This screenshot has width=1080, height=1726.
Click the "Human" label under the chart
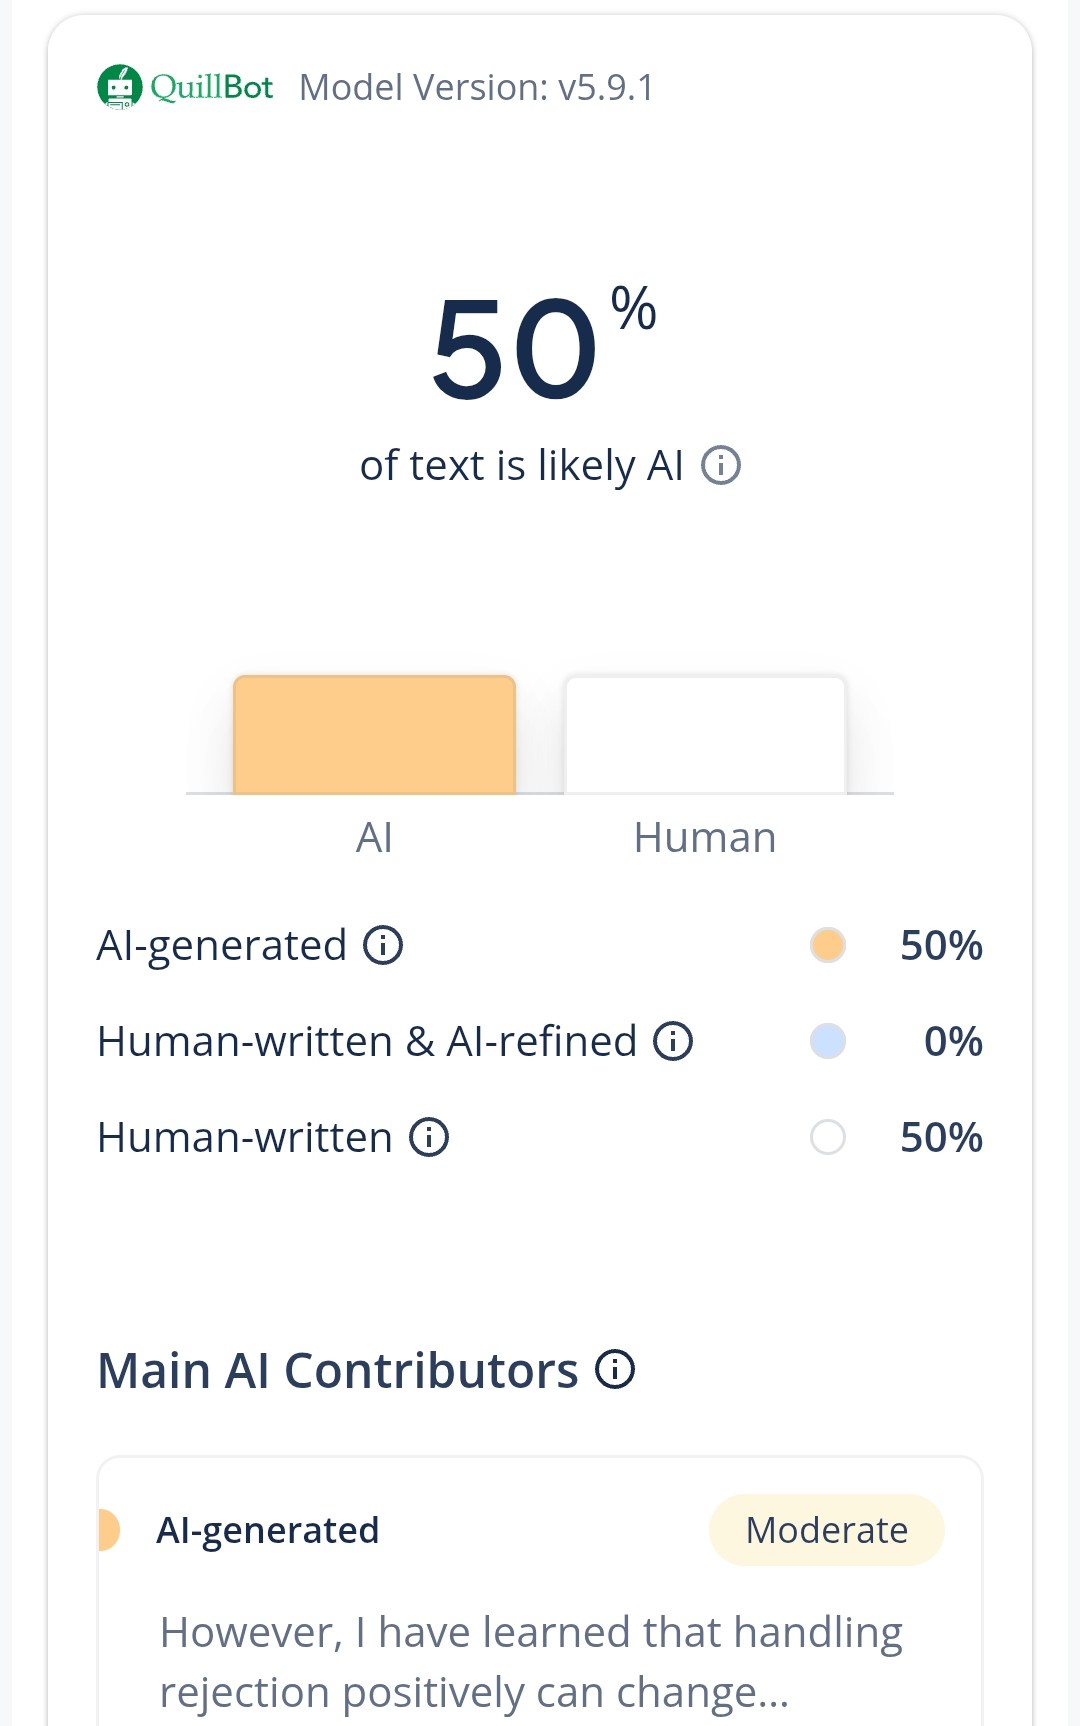[705, 837]
